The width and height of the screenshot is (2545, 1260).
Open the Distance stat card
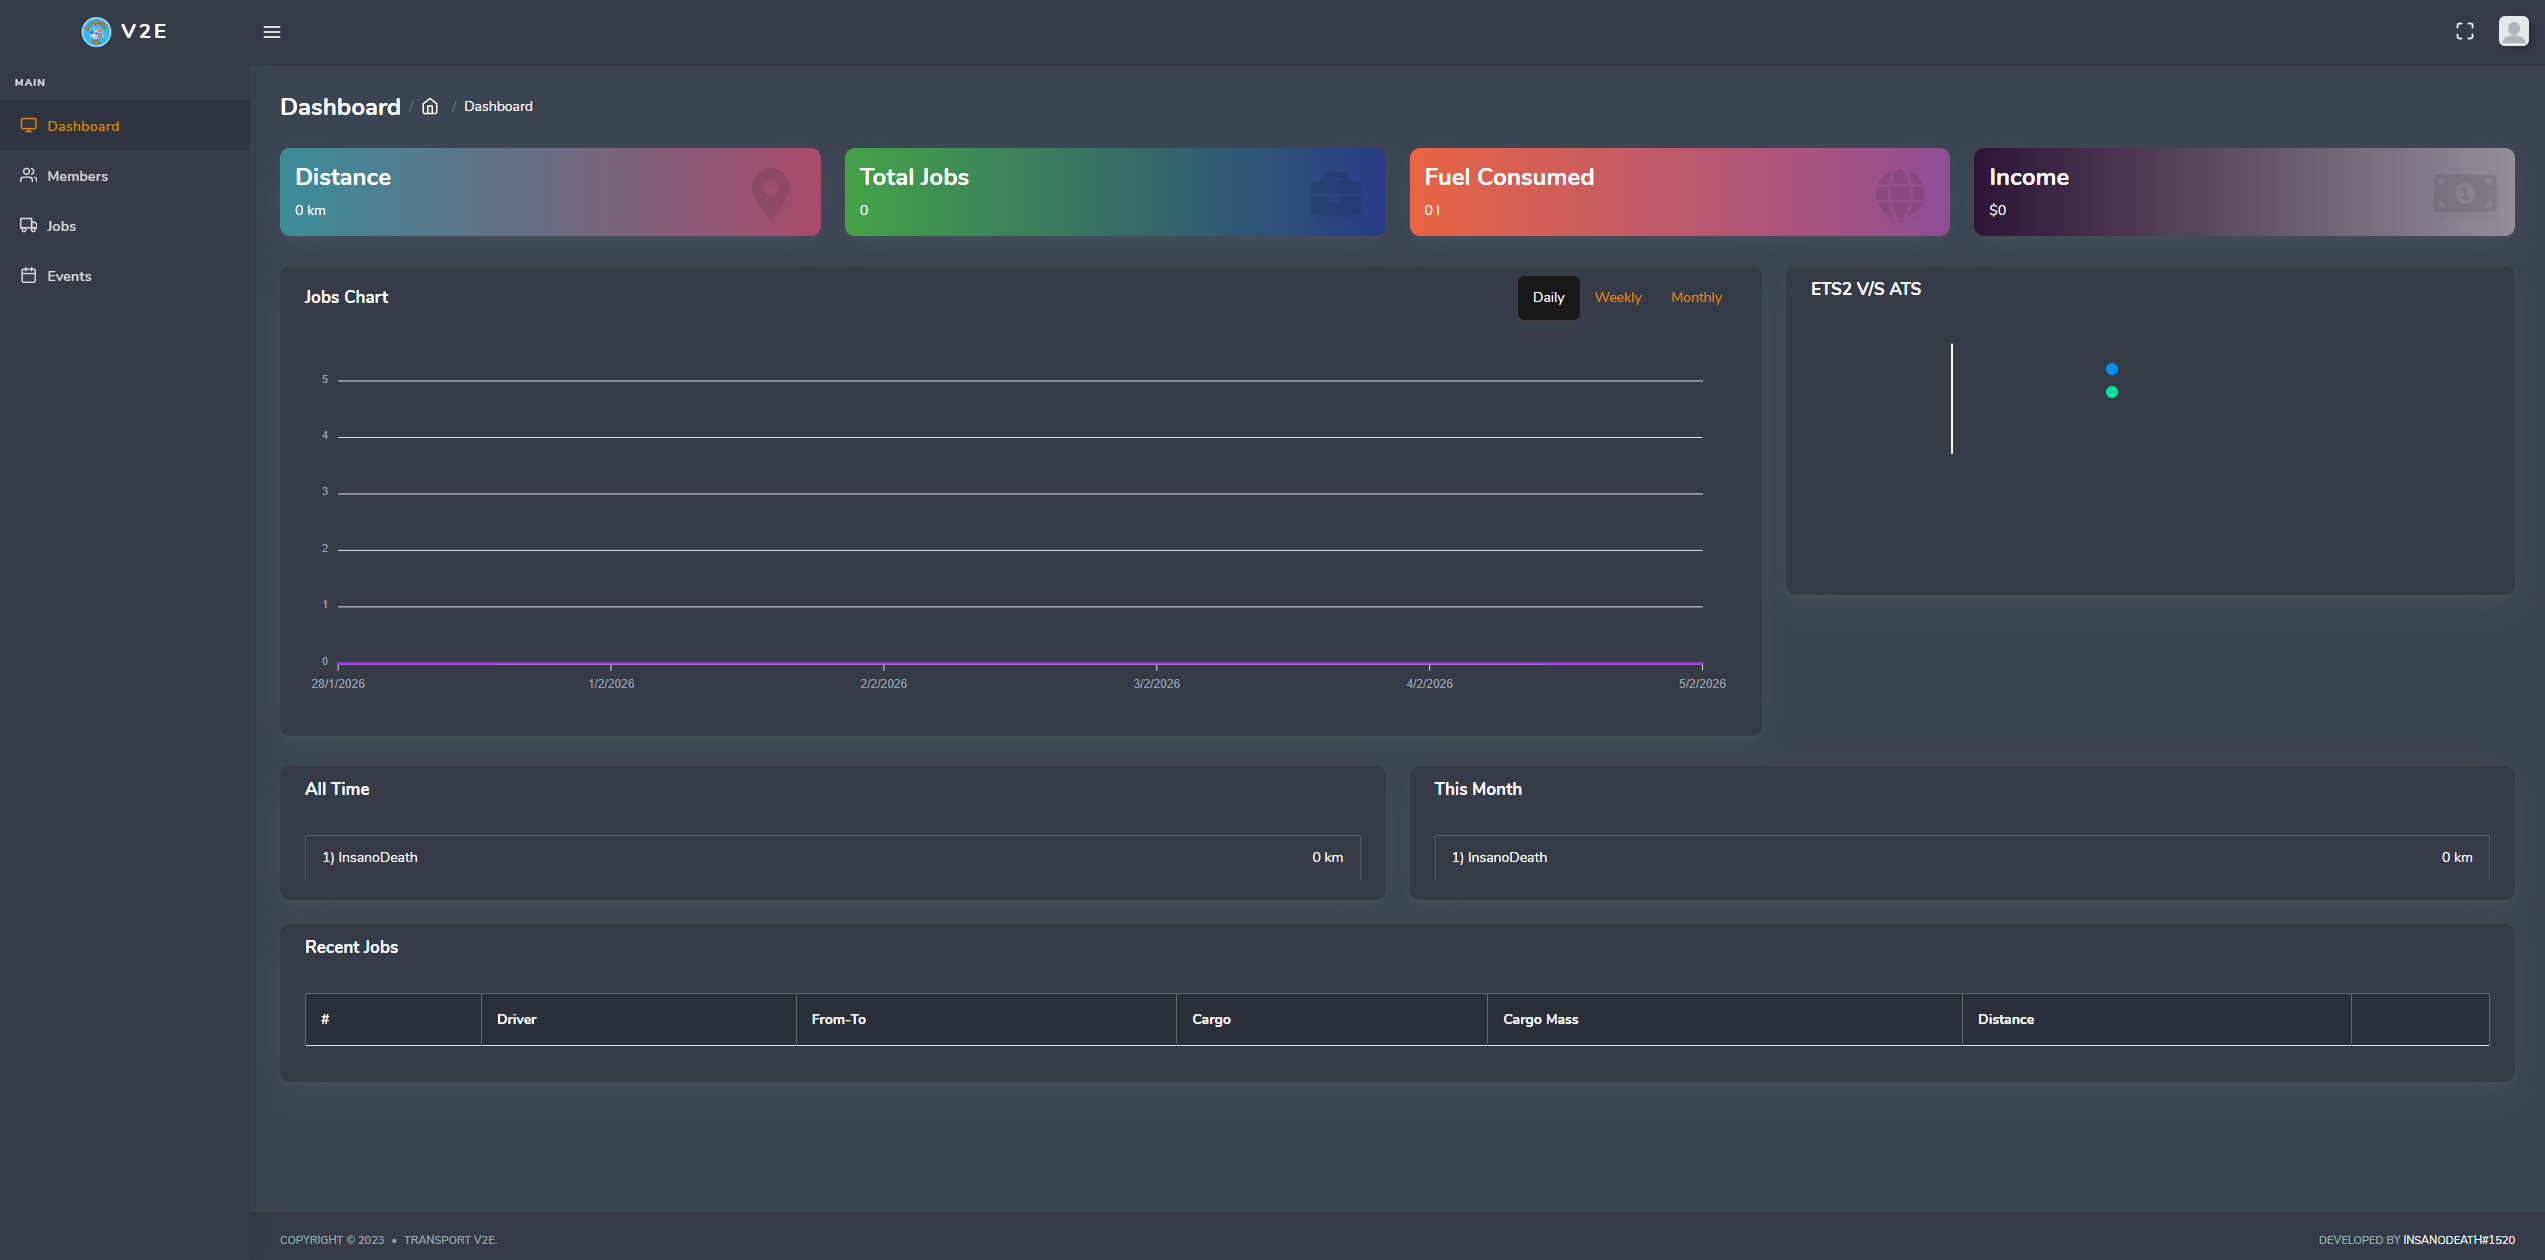(550, 192)
